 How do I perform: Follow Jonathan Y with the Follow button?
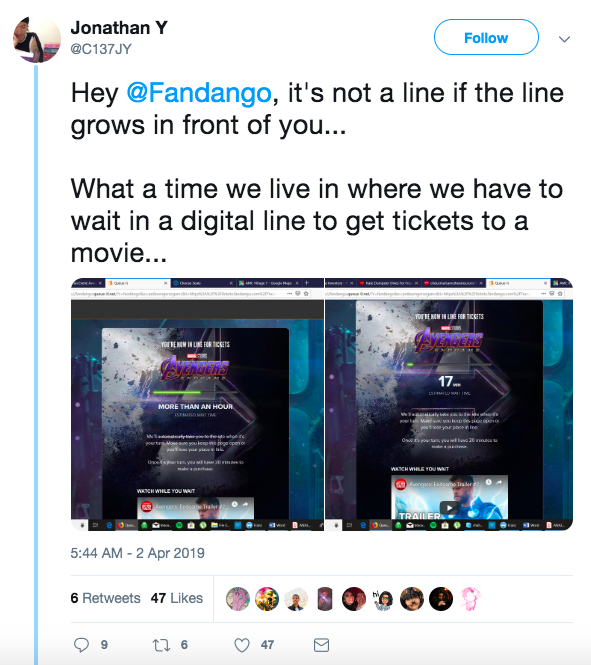click(486, 37)
